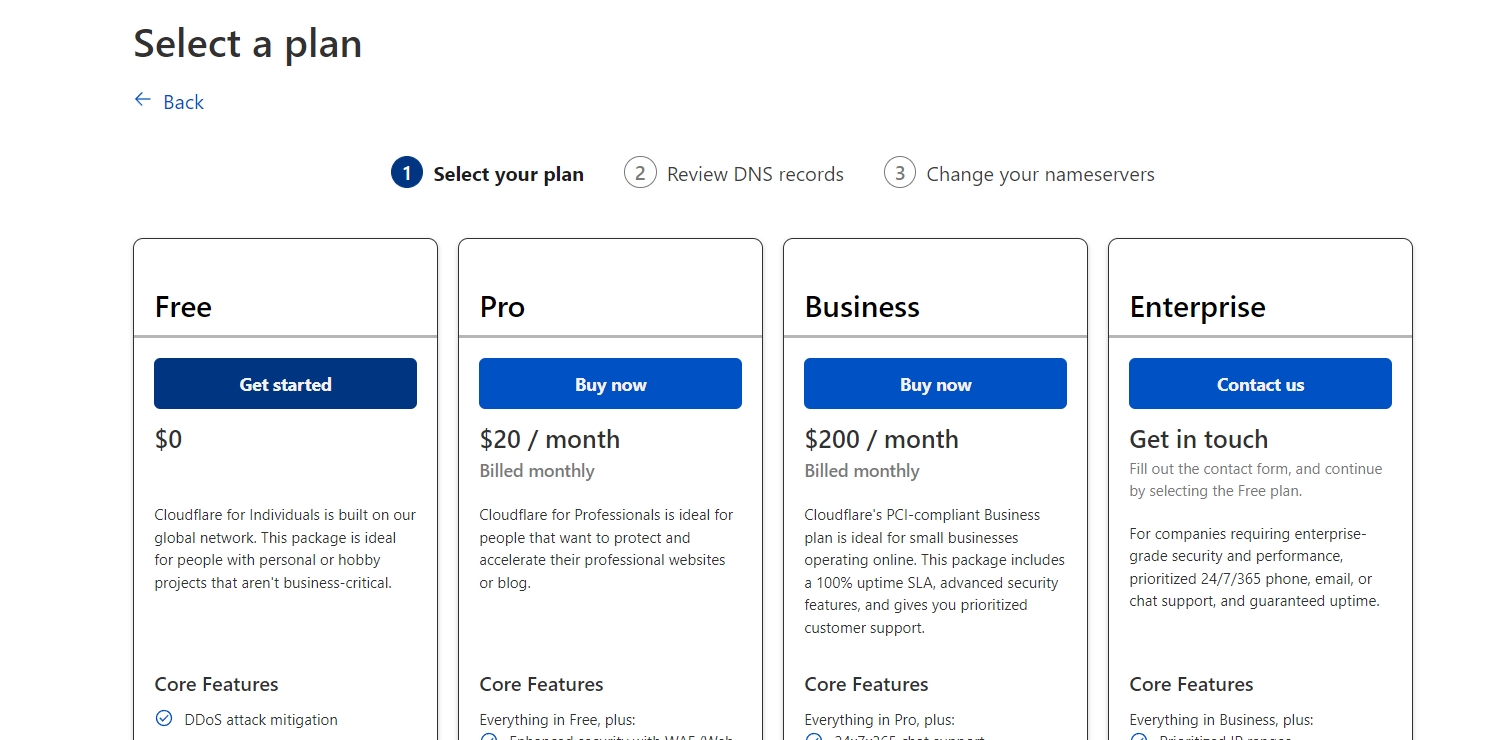
Task: Click the Free plan card heading
Action: [x=183, y=307]
